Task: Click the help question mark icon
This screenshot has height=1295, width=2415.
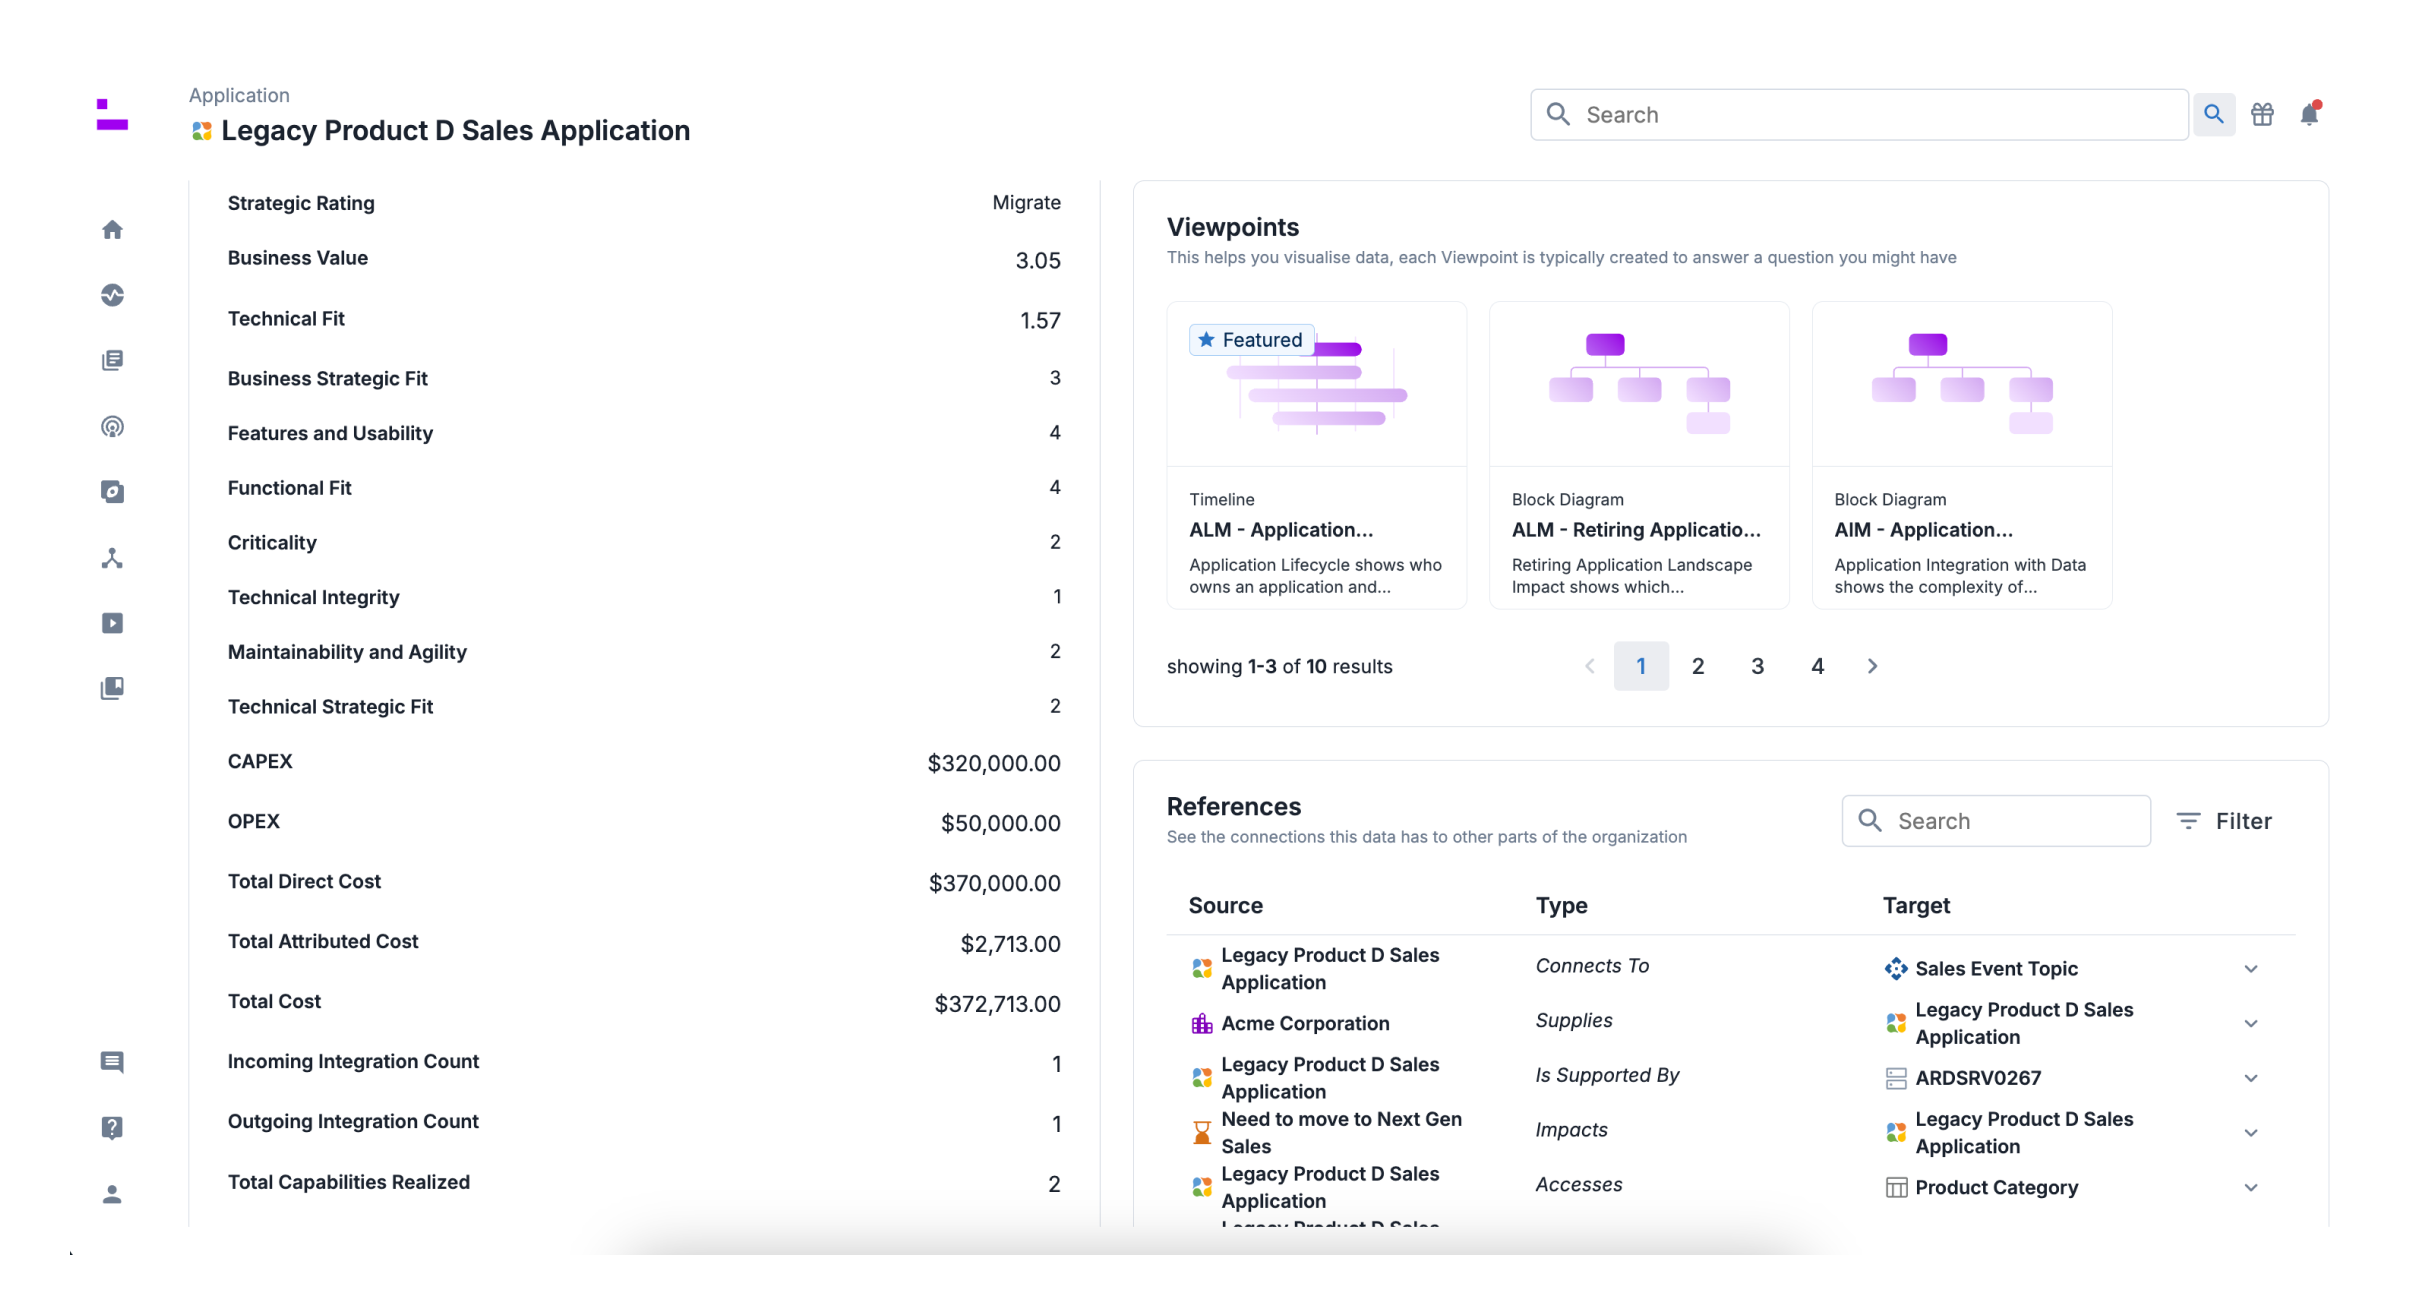Action: pyautogui.click(x=113, y=1127)
